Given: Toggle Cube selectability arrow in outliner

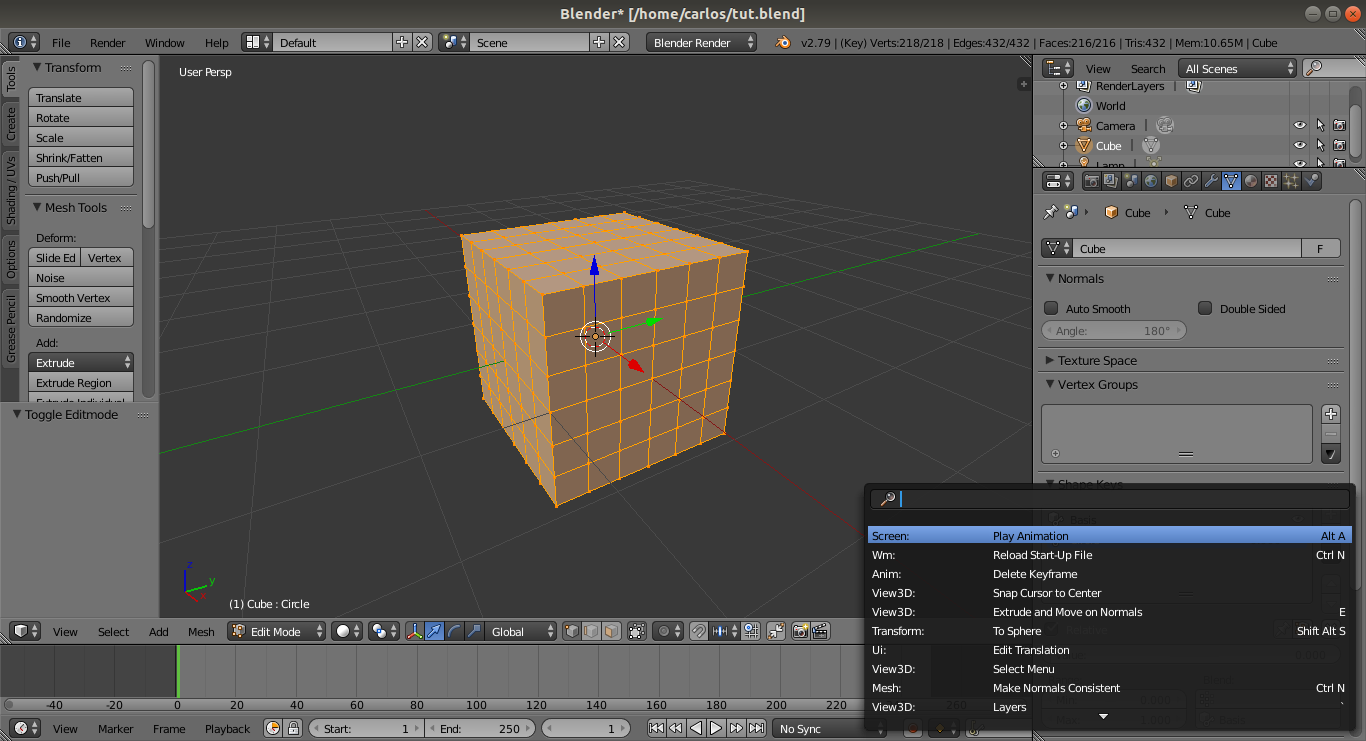Looking at the screenshot, I should click(x=1320, y=145).
